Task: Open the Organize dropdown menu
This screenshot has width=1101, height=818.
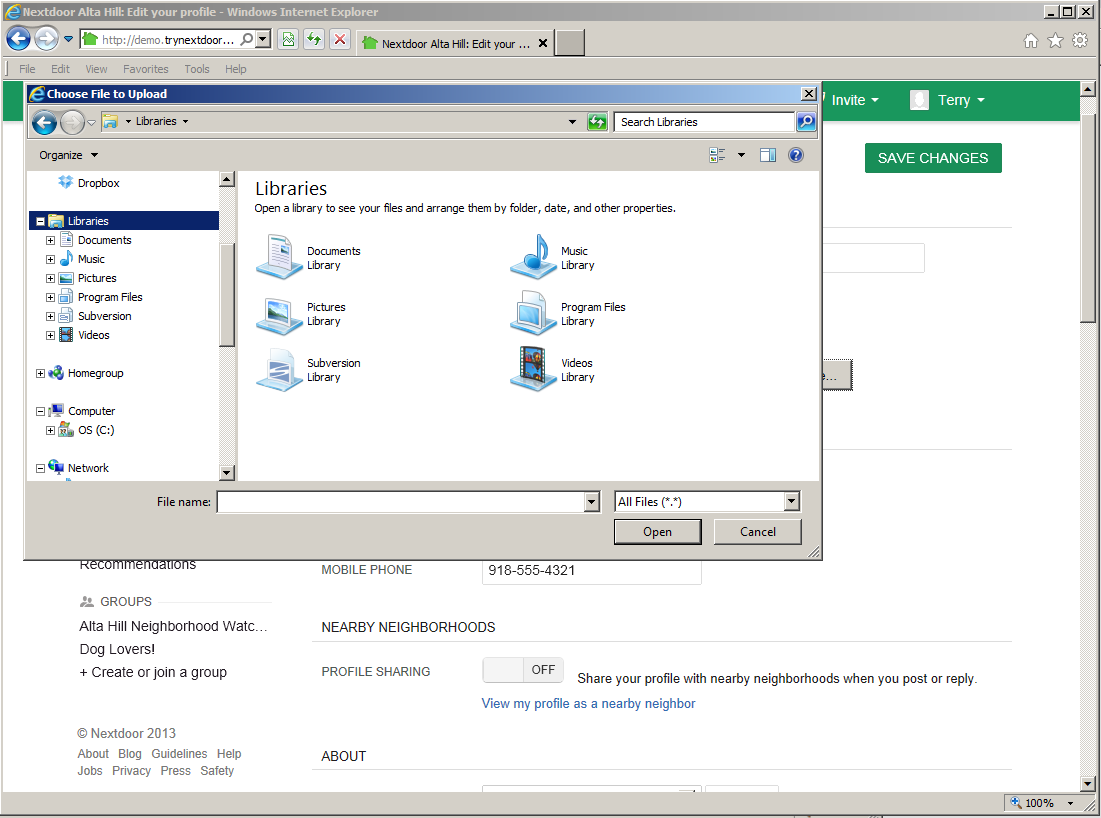Action: coord(68,155)
